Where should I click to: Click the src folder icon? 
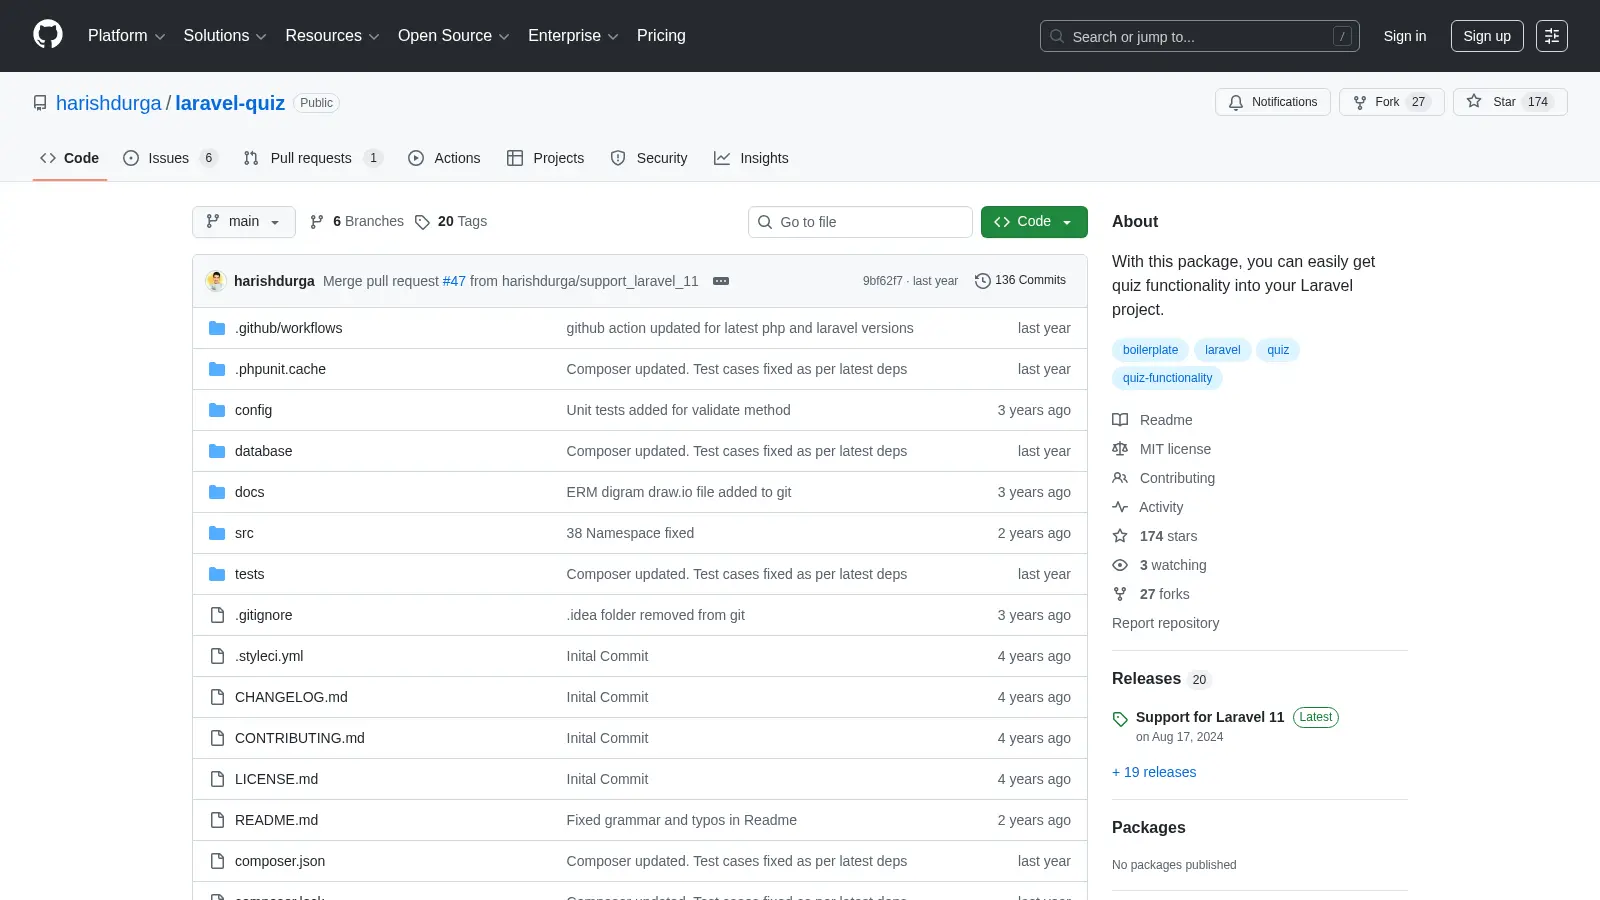point(217,533)
